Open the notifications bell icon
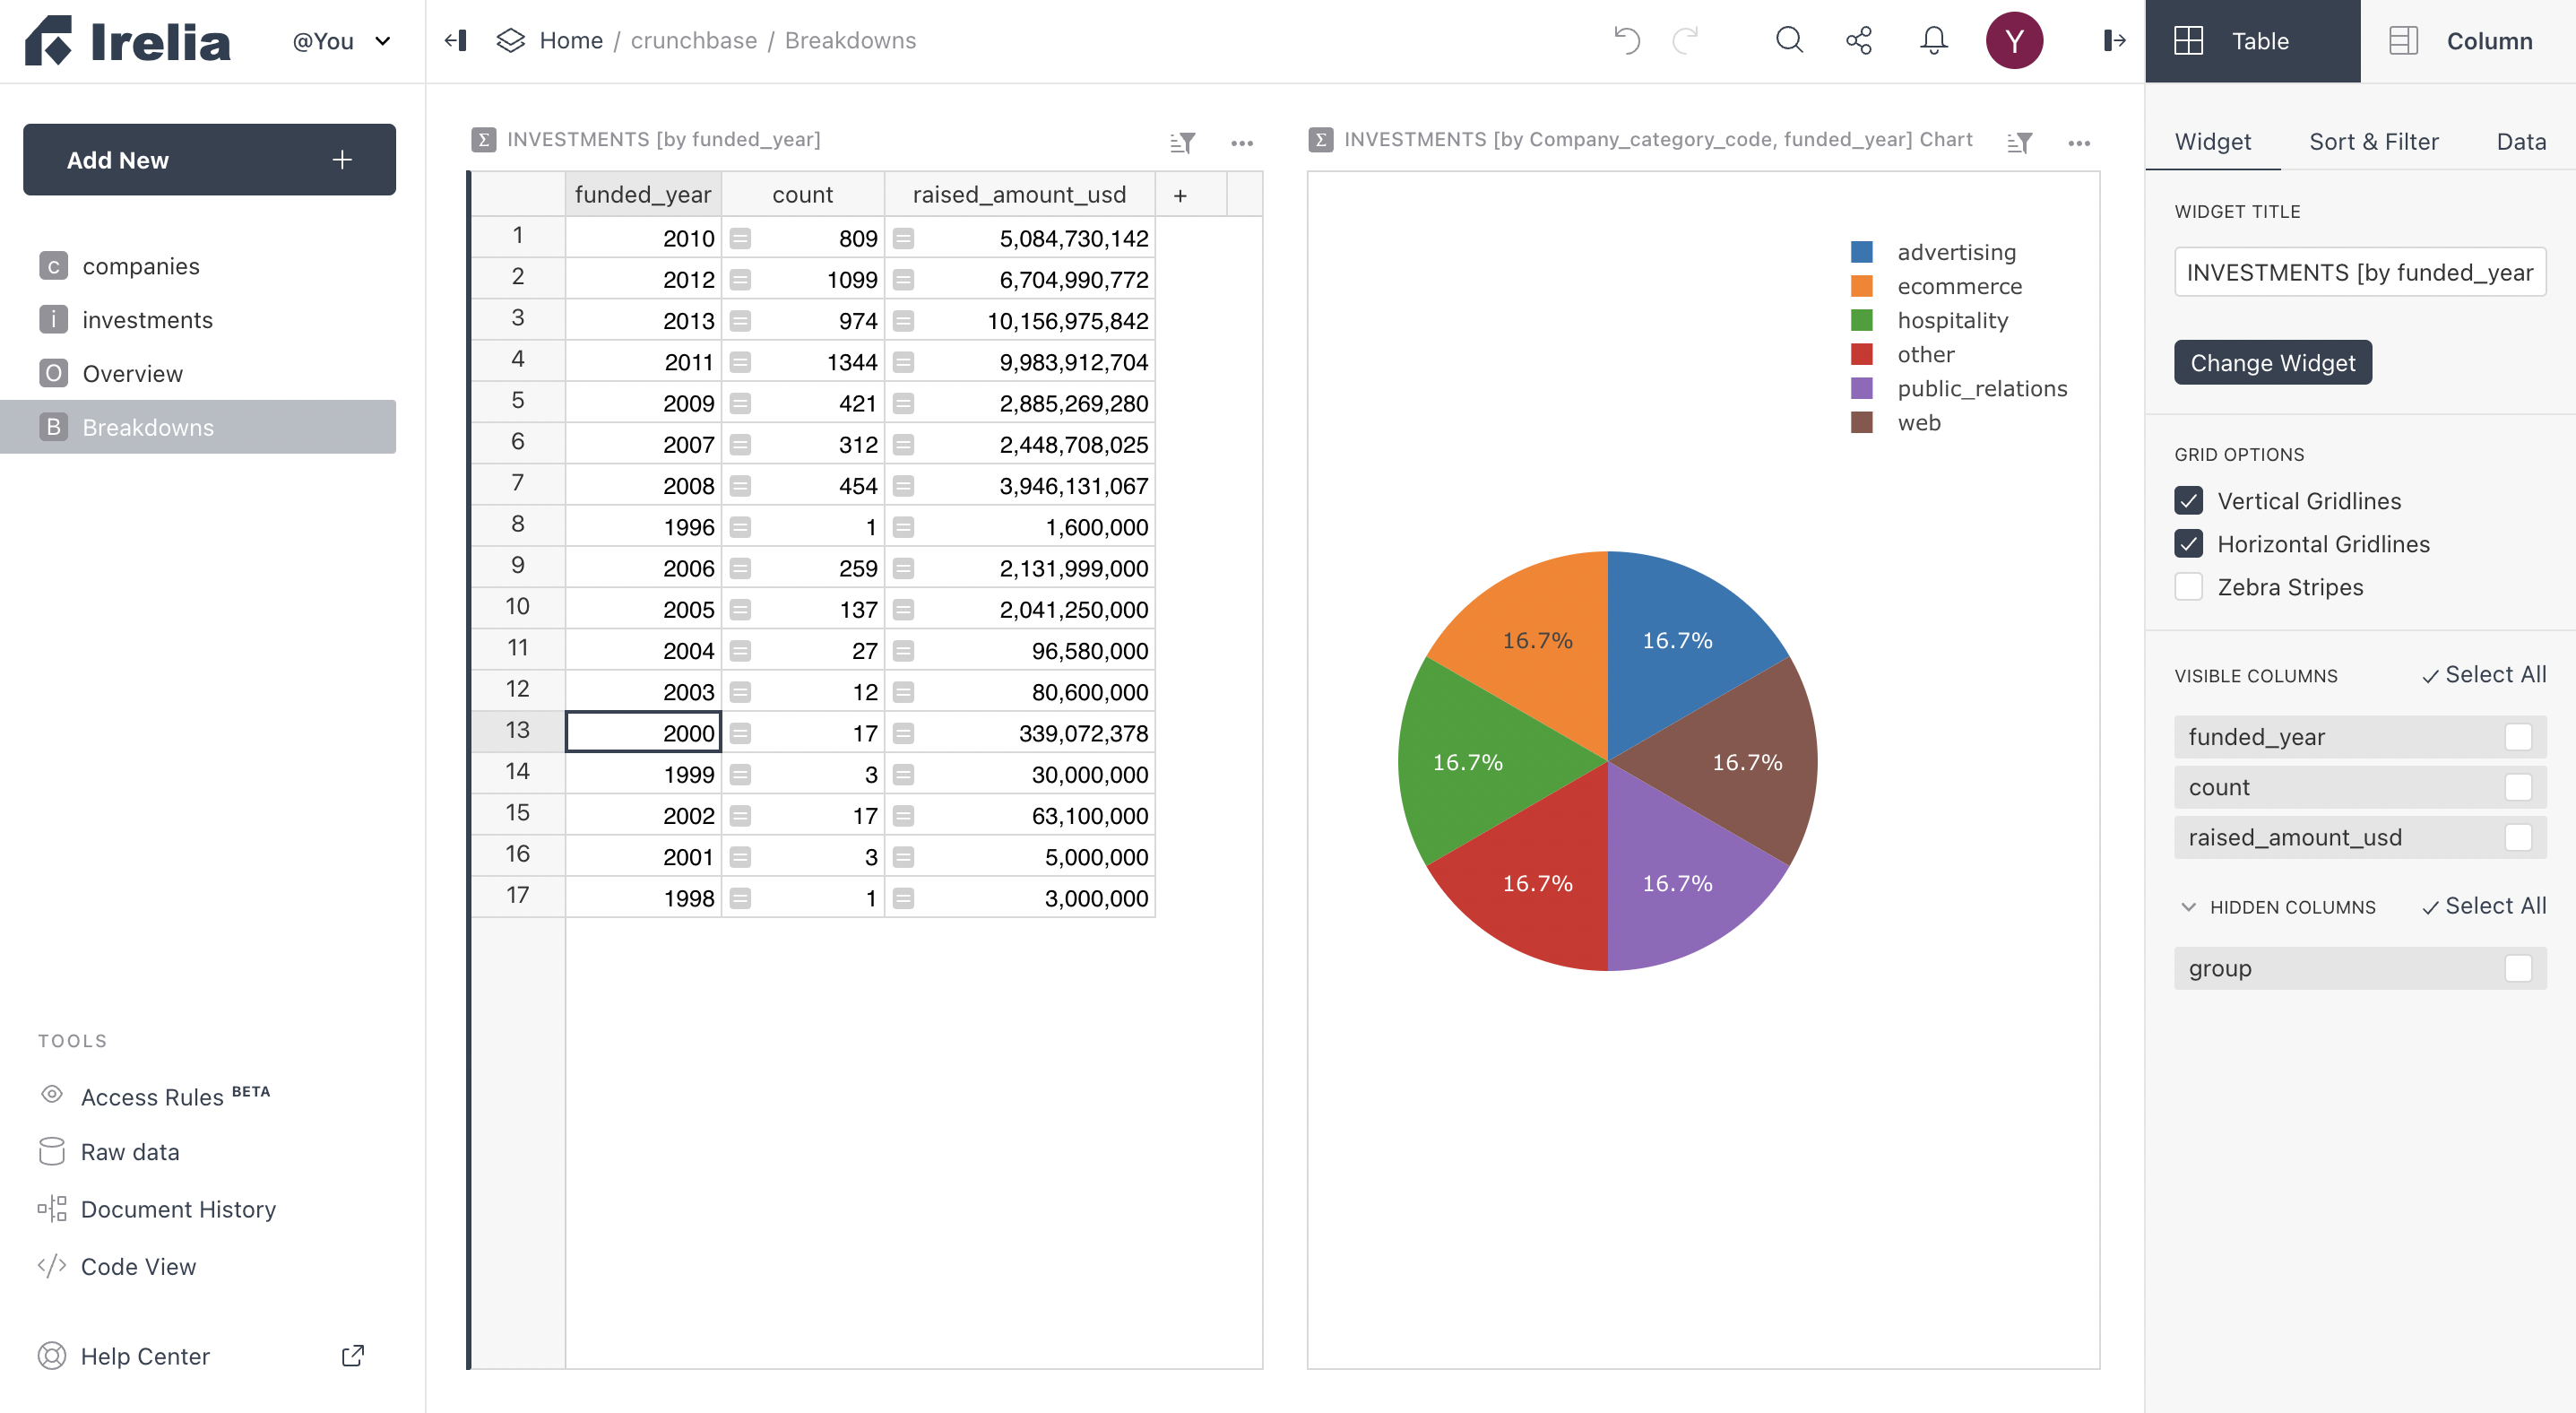This screenshot has height=1413, width=2576. pos(1934,41)
